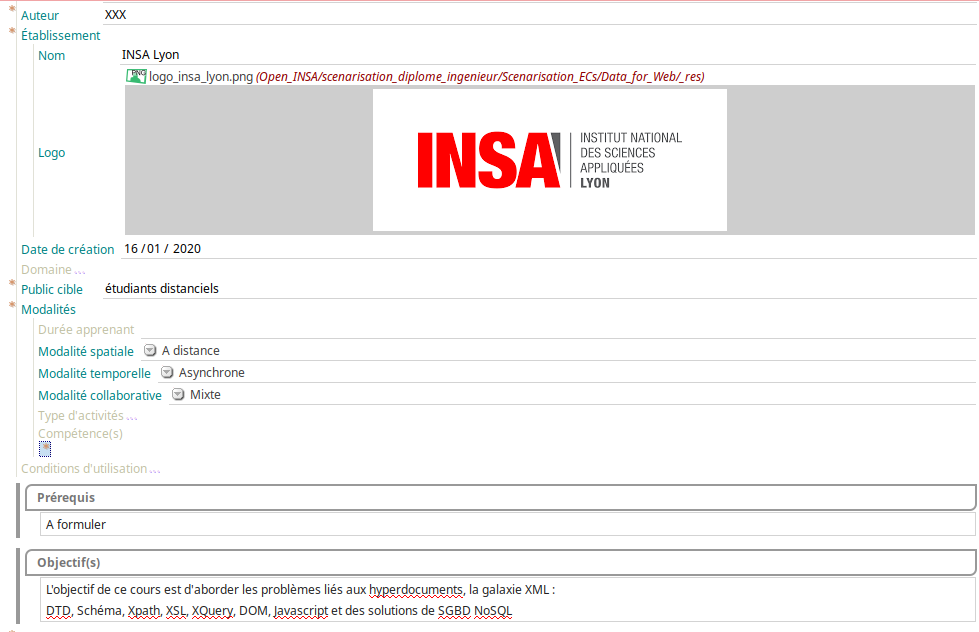Open the logo_insa_lyon.png file reference
The image size is (979, 632).
coord(200,77)
